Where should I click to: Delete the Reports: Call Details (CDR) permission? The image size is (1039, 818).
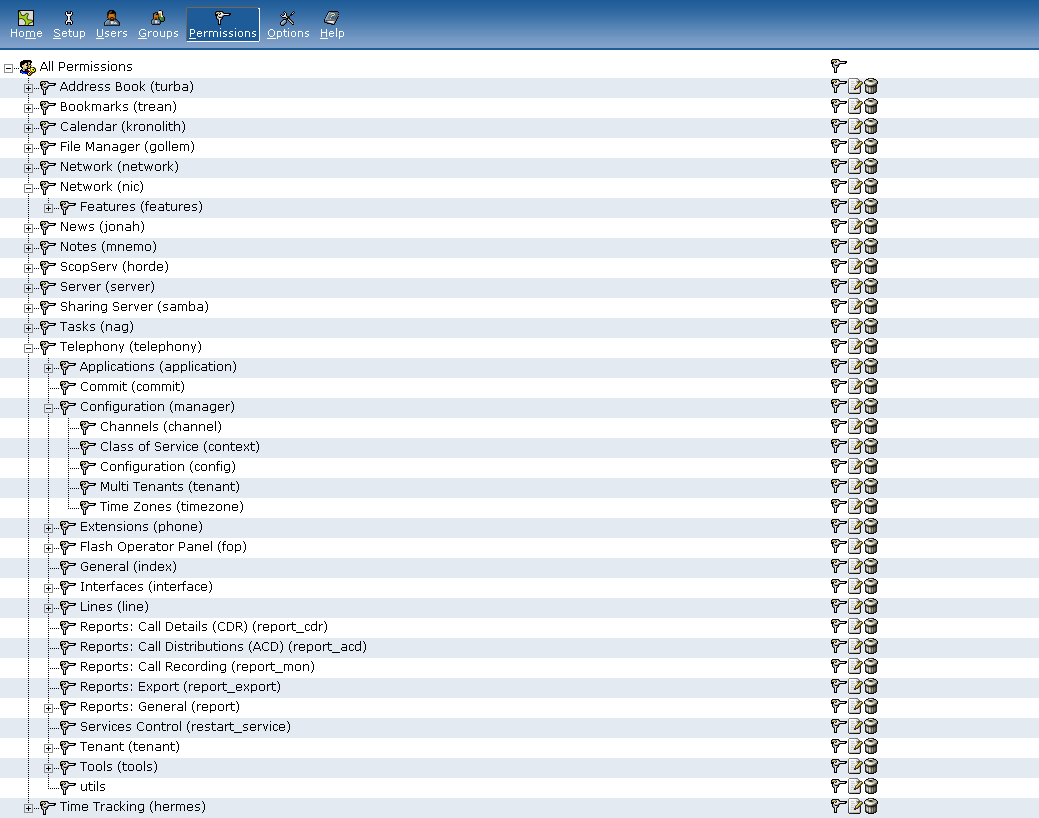click(x=871, y=626)
